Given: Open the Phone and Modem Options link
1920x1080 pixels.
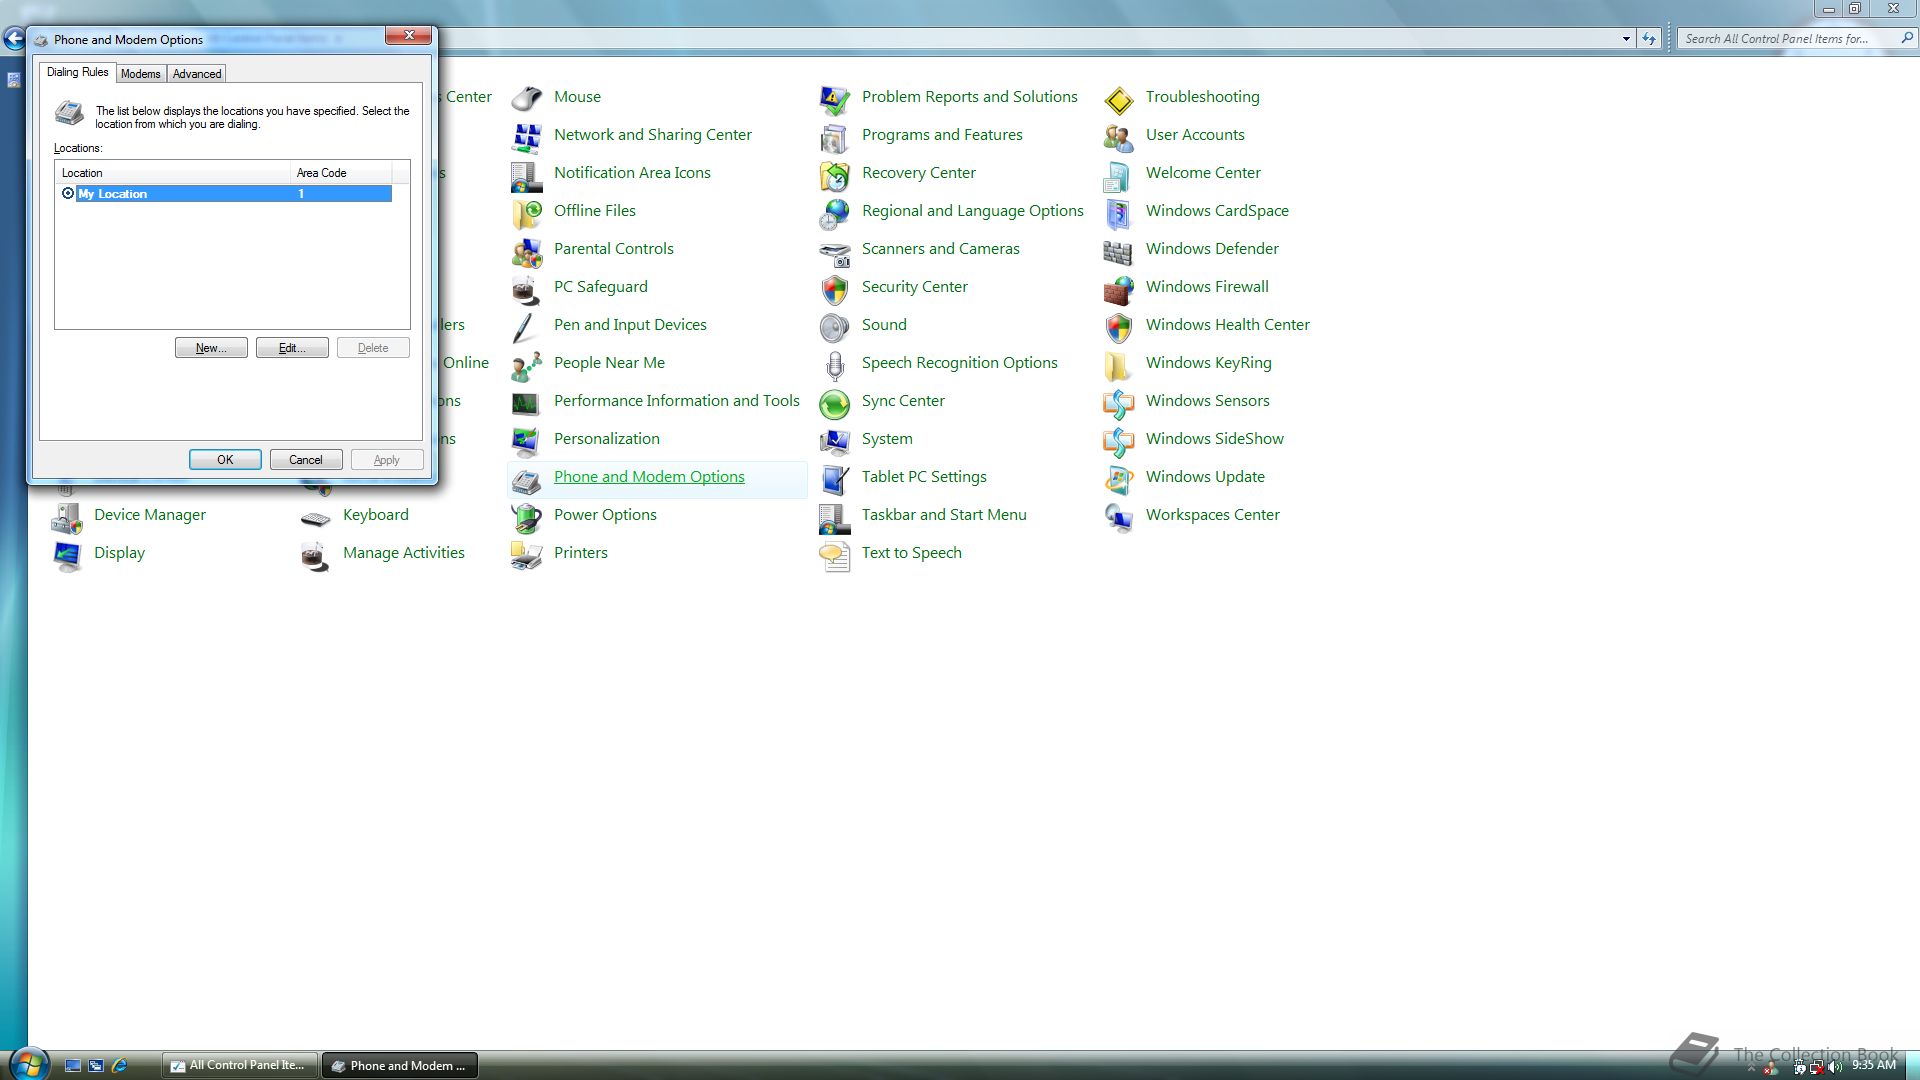Looking at the screenshot, I should [x=649, y=477].
